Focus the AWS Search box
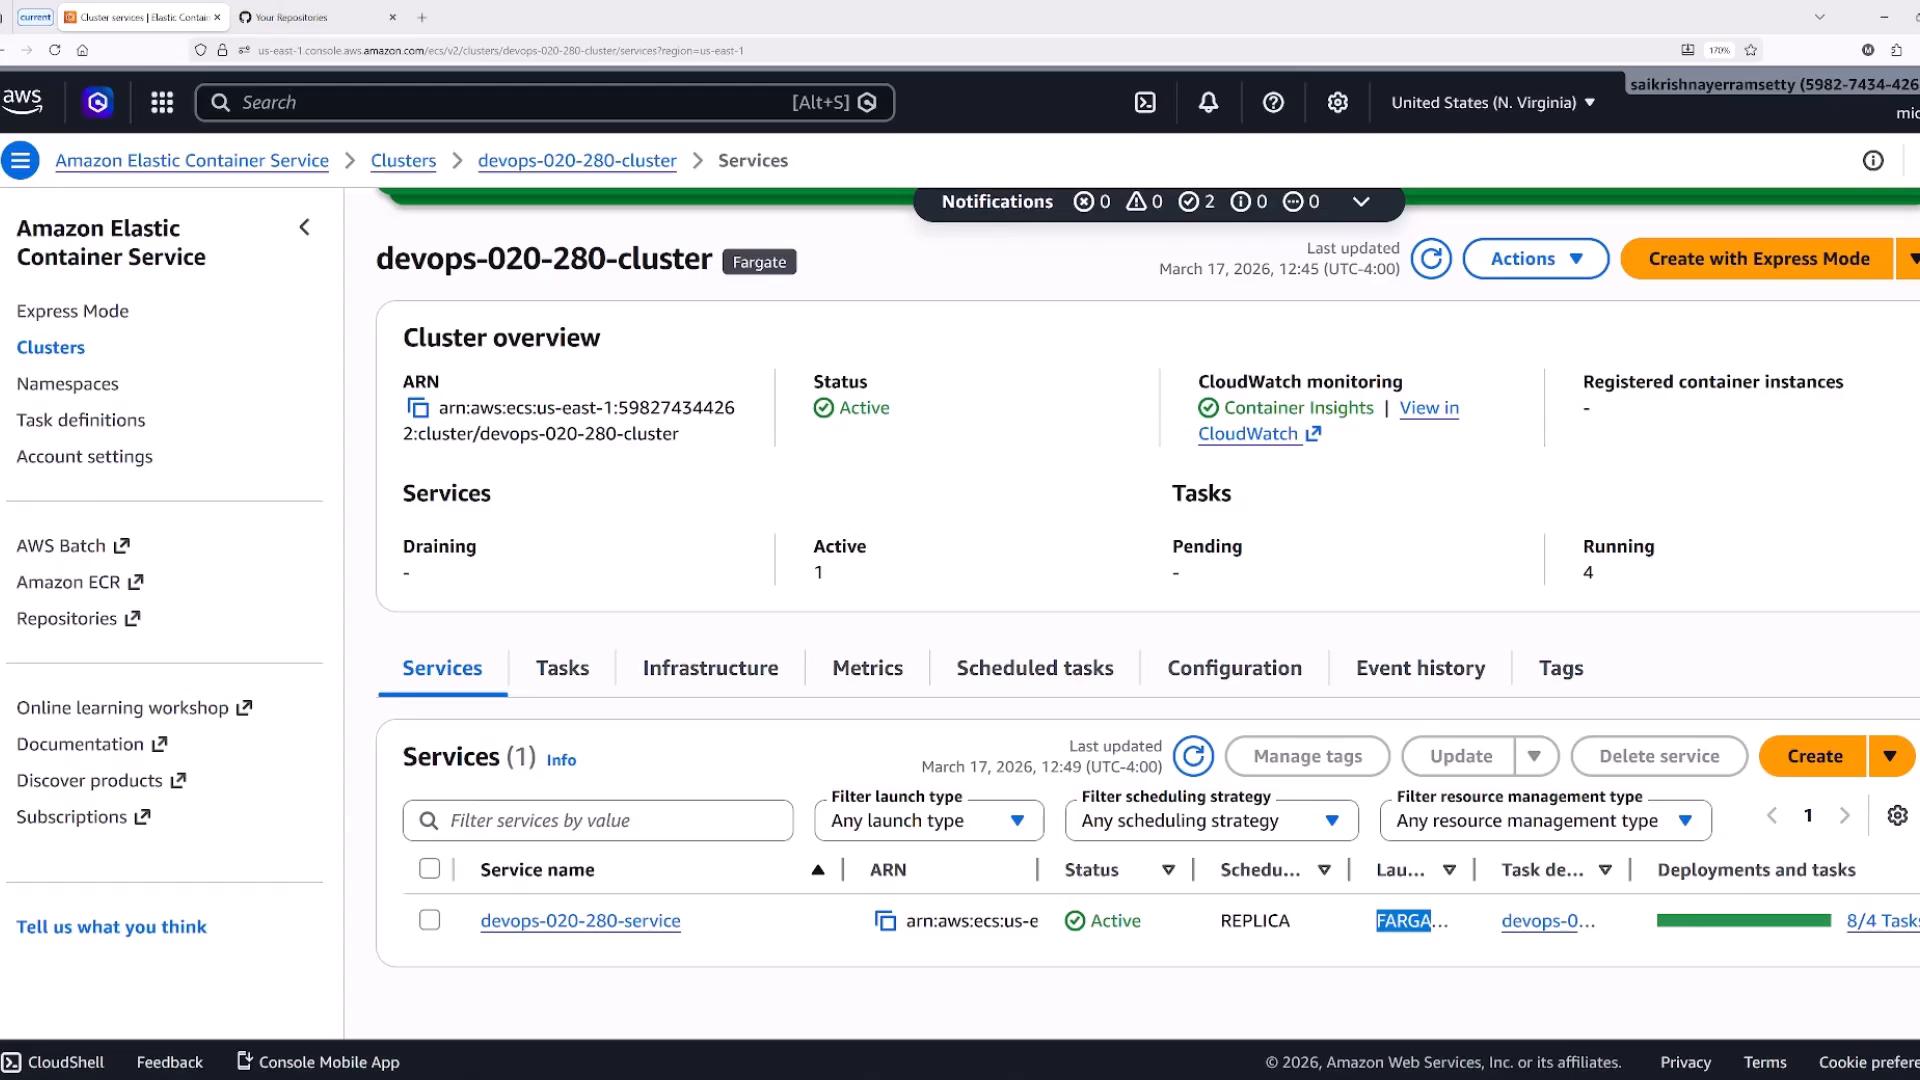The width and height of the screenshot is (1920, 1080). coord(545,102)
